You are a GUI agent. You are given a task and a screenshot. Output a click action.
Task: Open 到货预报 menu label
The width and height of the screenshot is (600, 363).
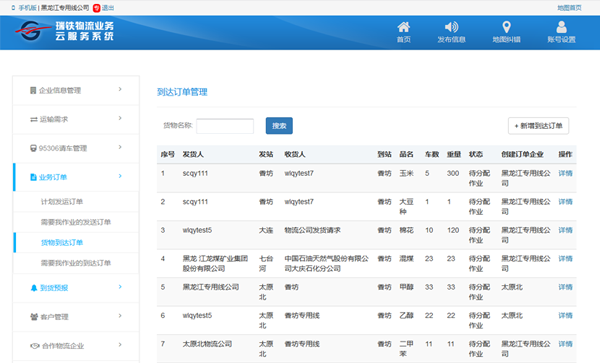pos(54,288)
